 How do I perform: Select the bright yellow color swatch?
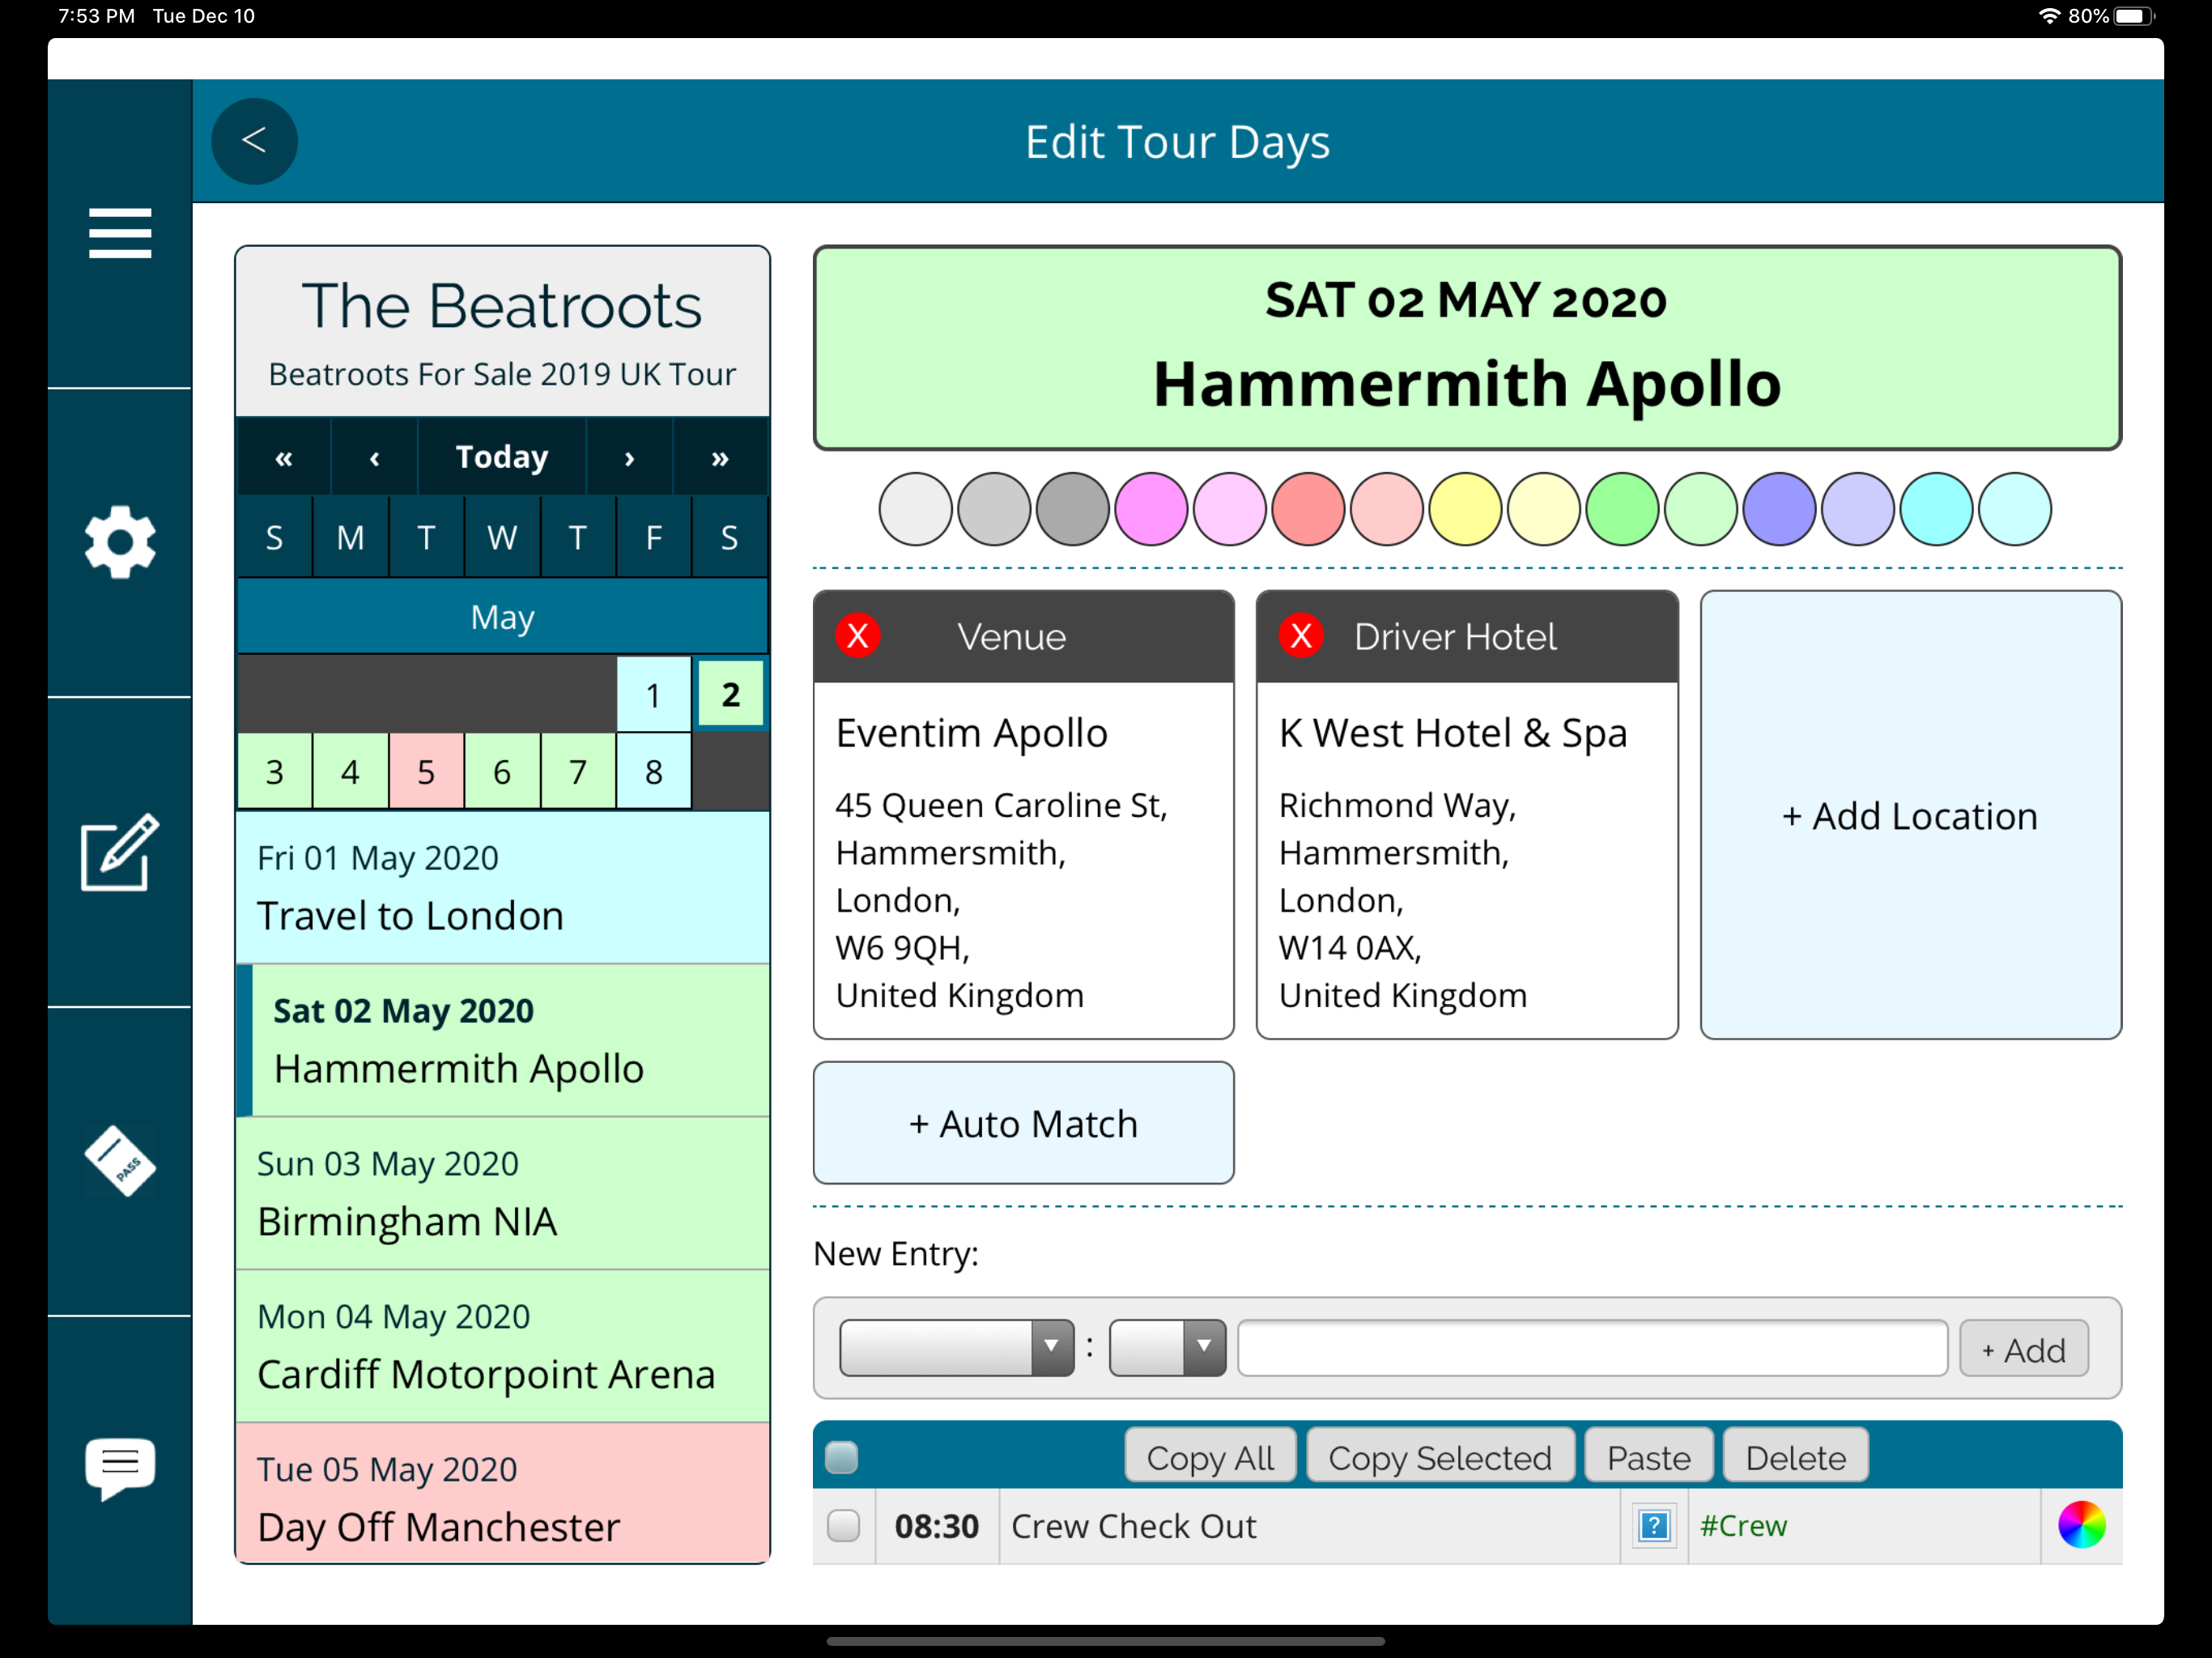tap(1465, 510)
